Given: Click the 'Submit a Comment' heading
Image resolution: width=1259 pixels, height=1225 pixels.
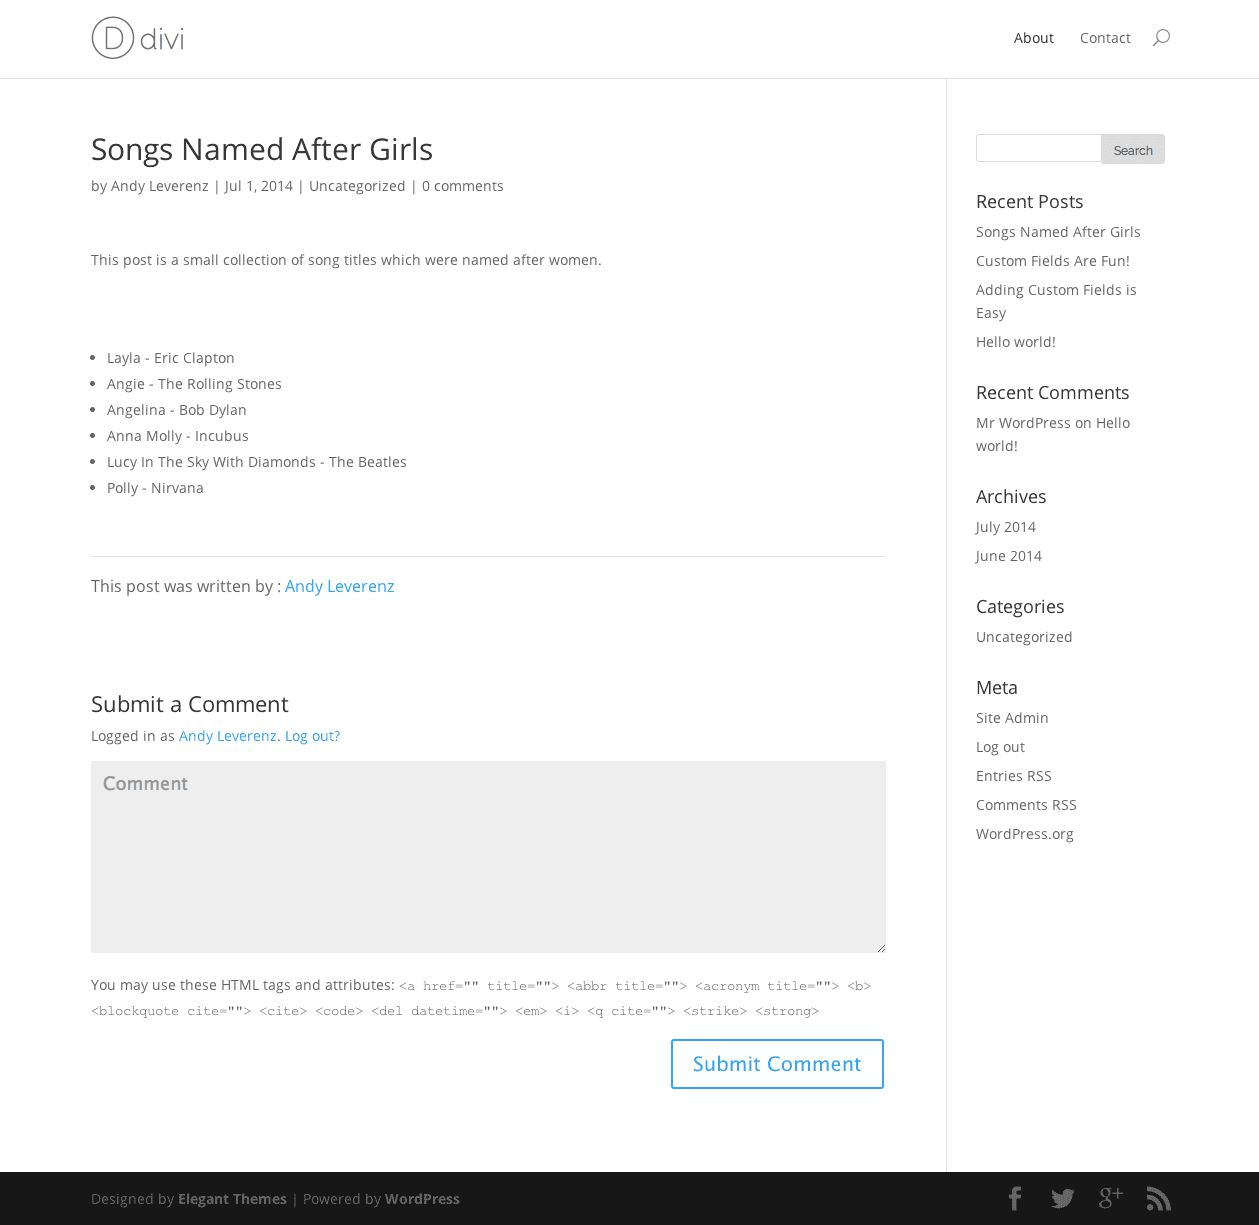Looking at the screenshot, I should (x=190, y=704).
